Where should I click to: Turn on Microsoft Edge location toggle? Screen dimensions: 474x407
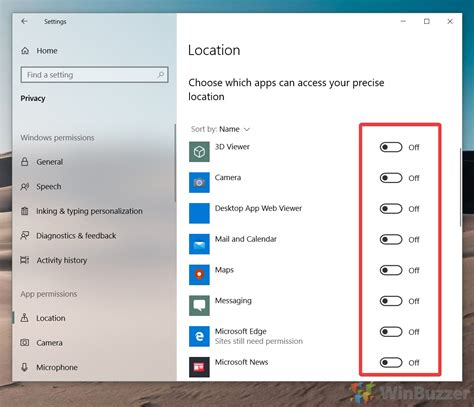pyautogui.click(x=391, y=332)
